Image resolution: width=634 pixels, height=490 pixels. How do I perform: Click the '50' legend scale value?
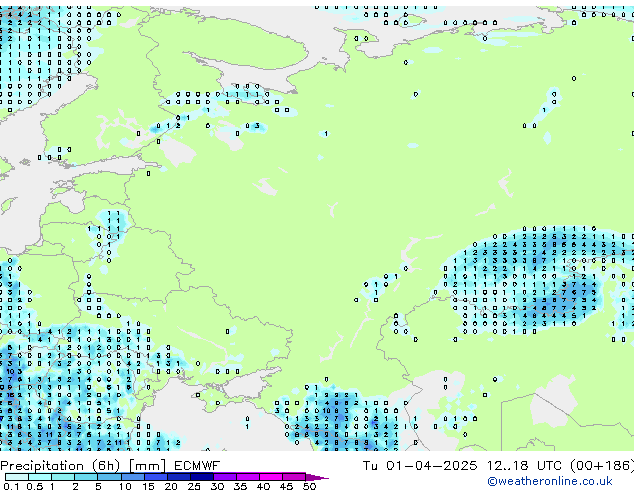pos(309,486)
